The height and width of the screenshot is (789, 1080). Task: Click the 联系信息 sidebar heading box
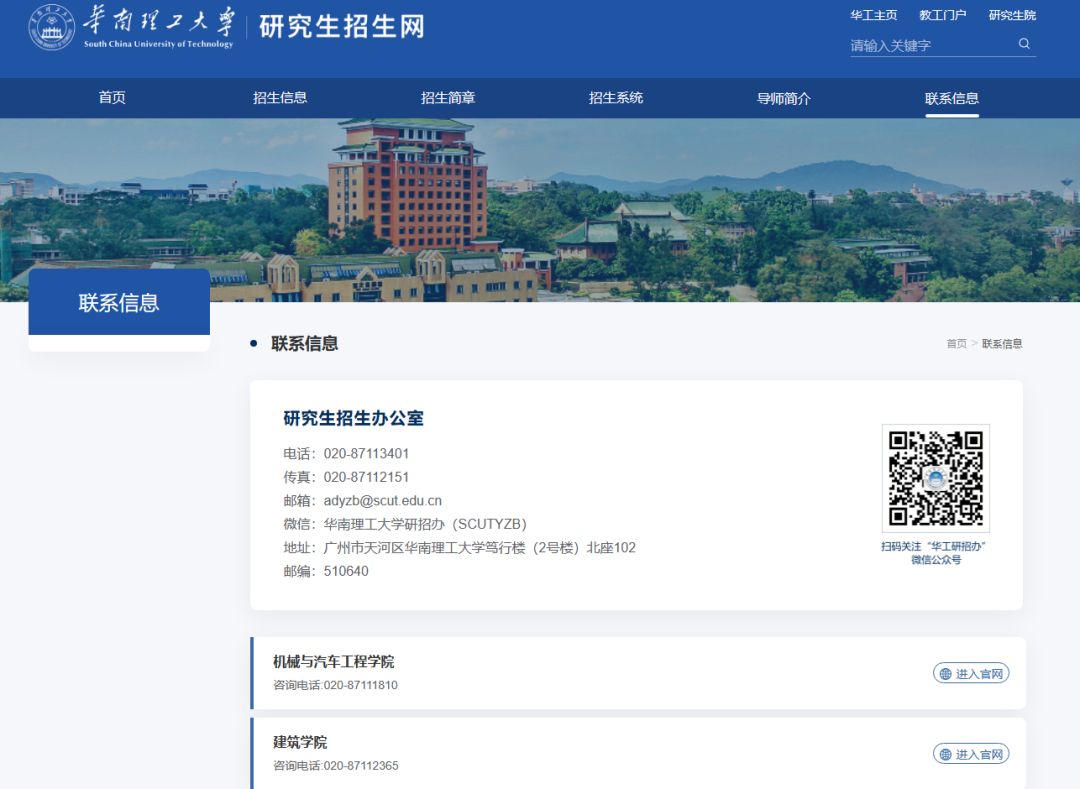pyautogui.click(x=119, y=302)
